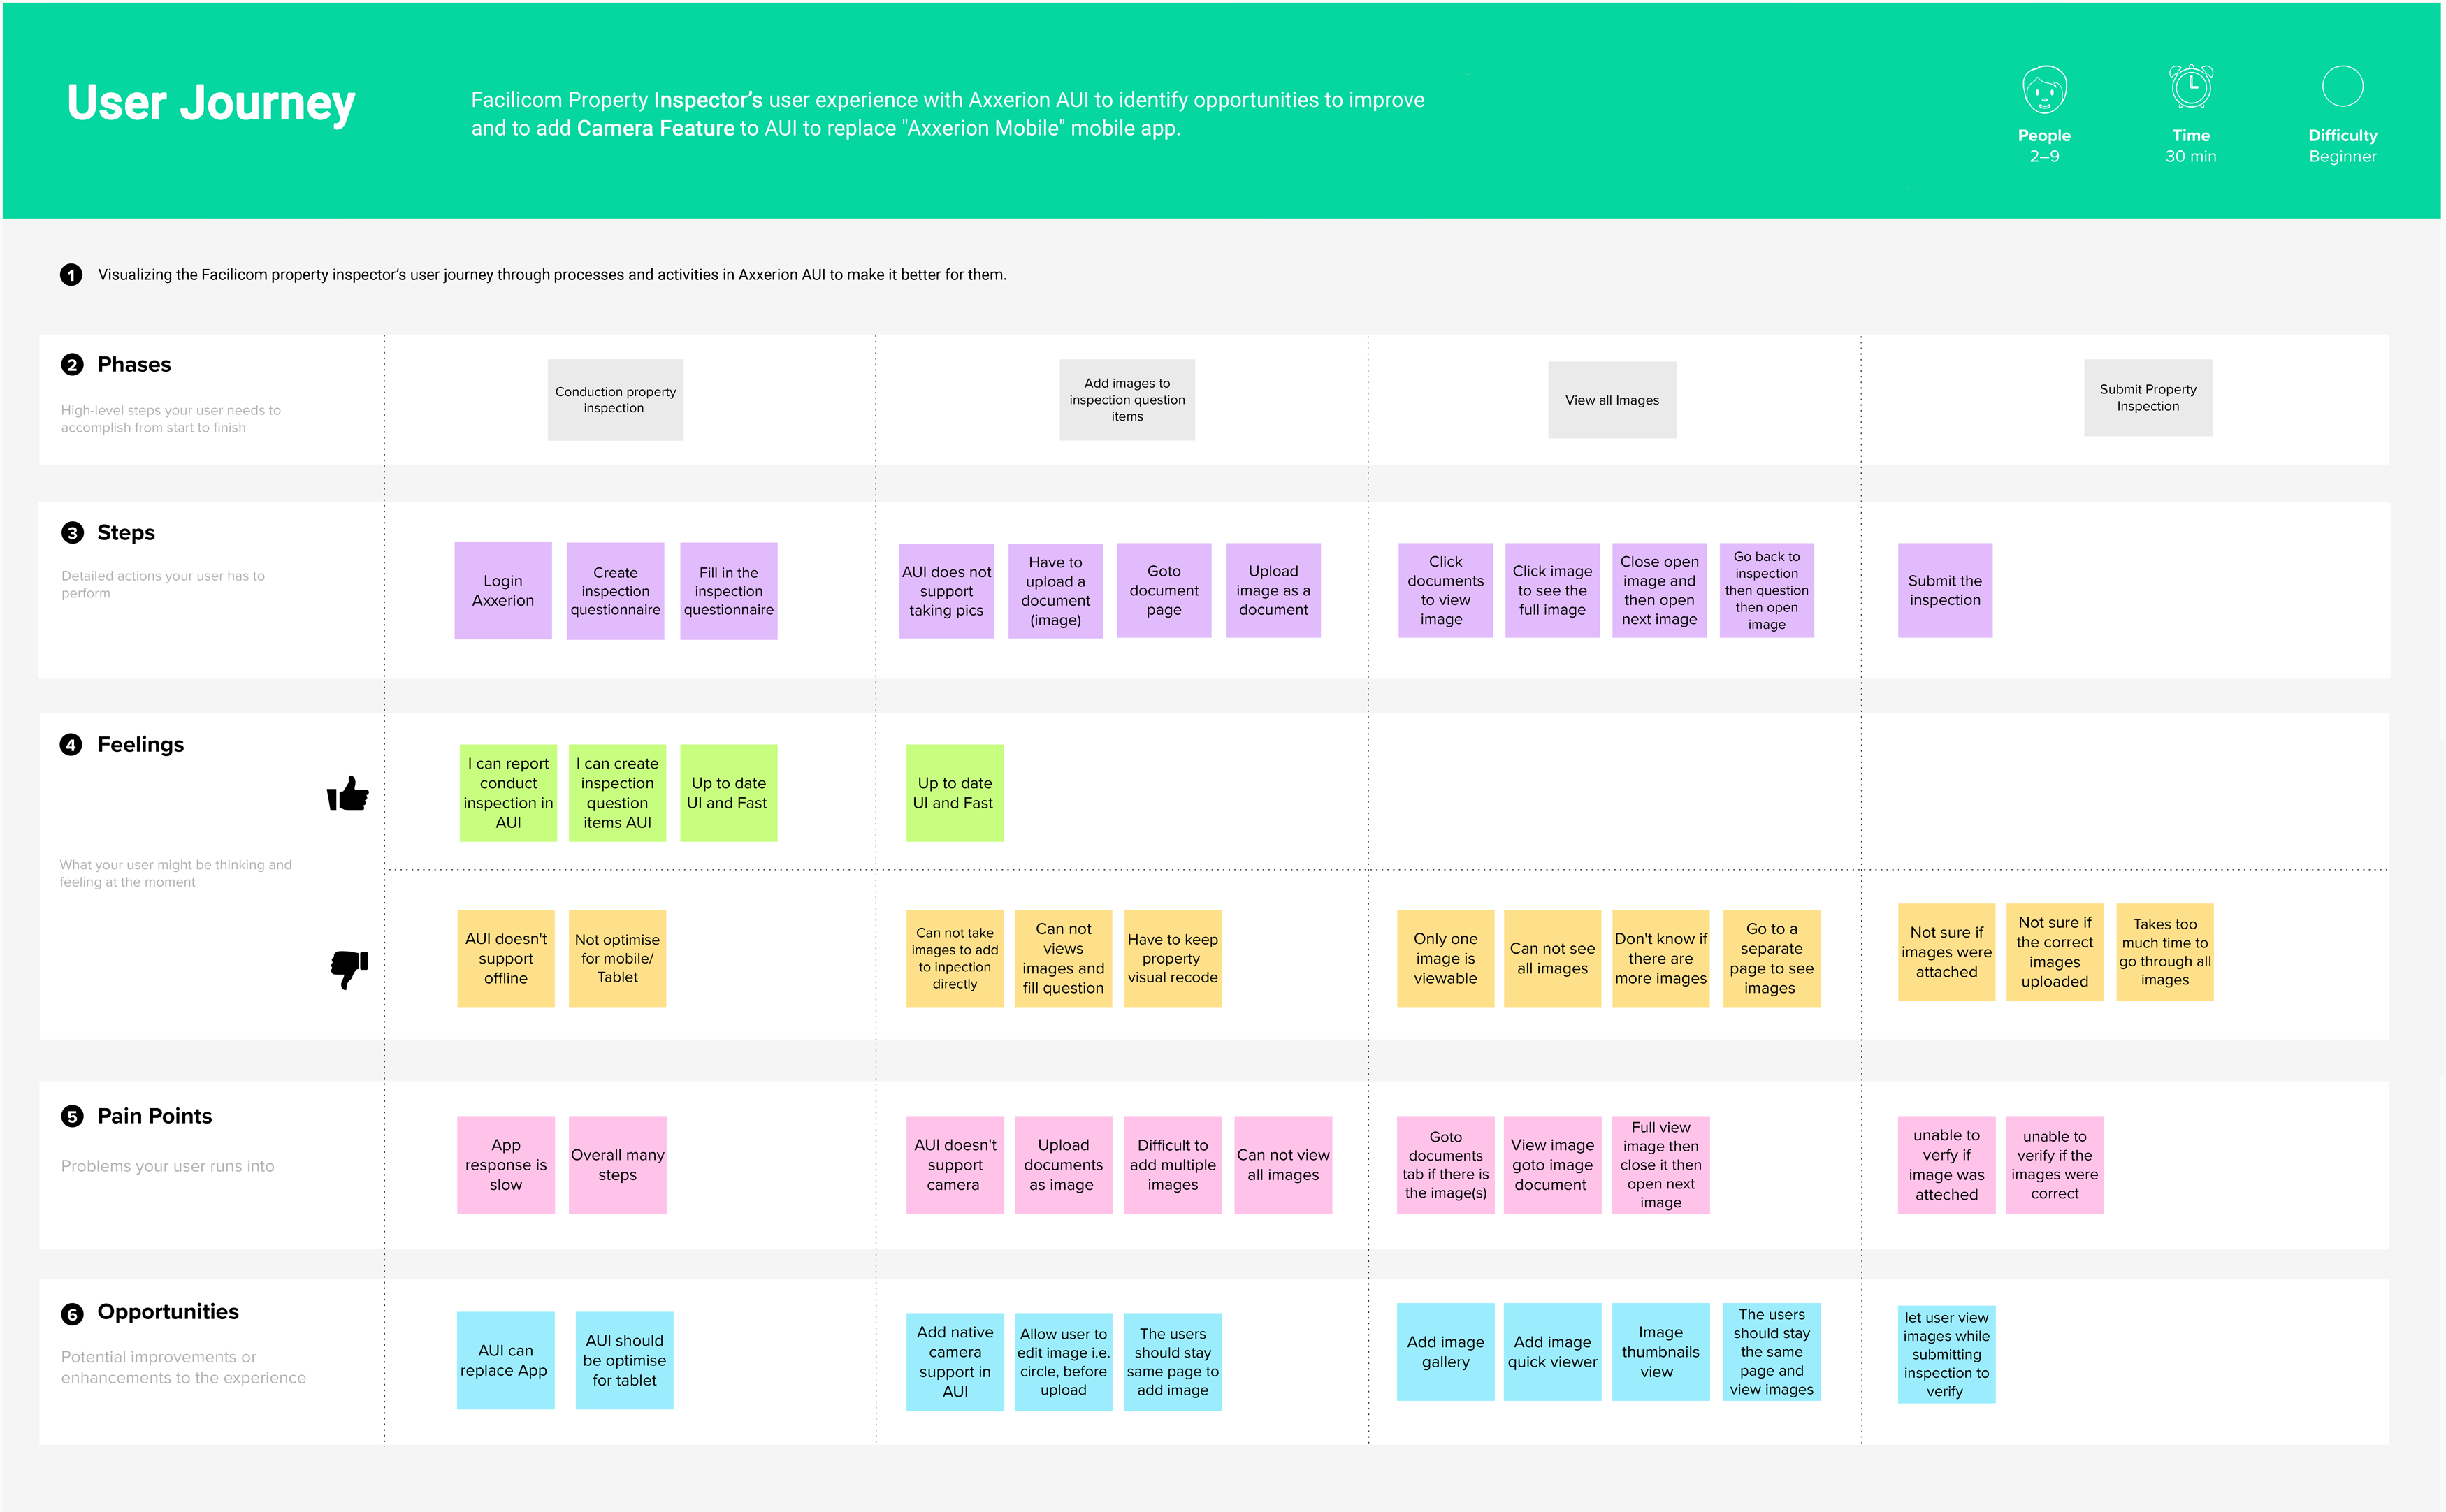Select 'Close open image and then open next image' note
The height and width of the screenshot is (1512, 2446).
1659,591
